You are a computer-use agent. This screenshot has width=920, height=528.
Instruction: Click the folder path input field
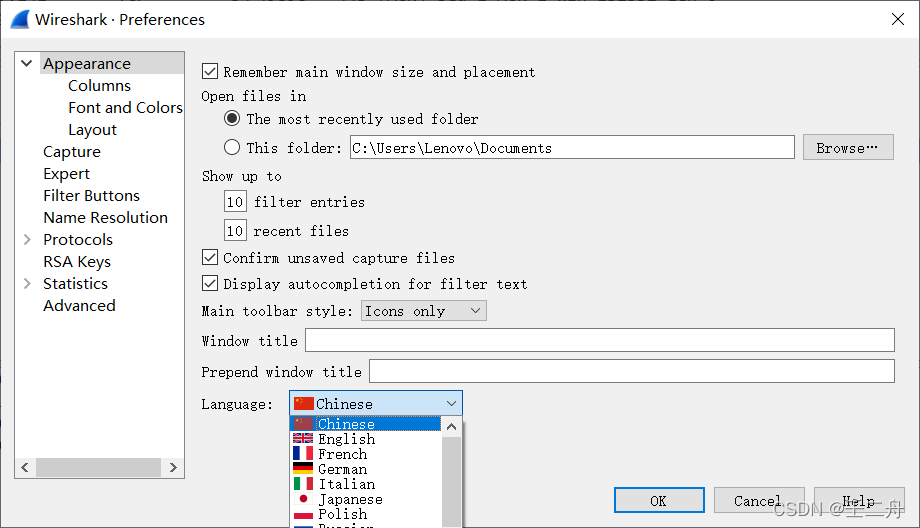pos(572,147)
